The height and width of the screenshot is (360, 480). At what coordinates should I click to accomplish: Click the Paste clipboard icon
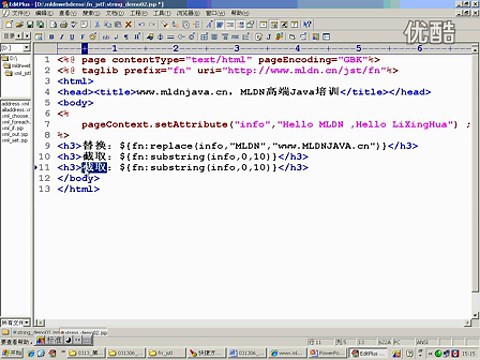[118, 24]
